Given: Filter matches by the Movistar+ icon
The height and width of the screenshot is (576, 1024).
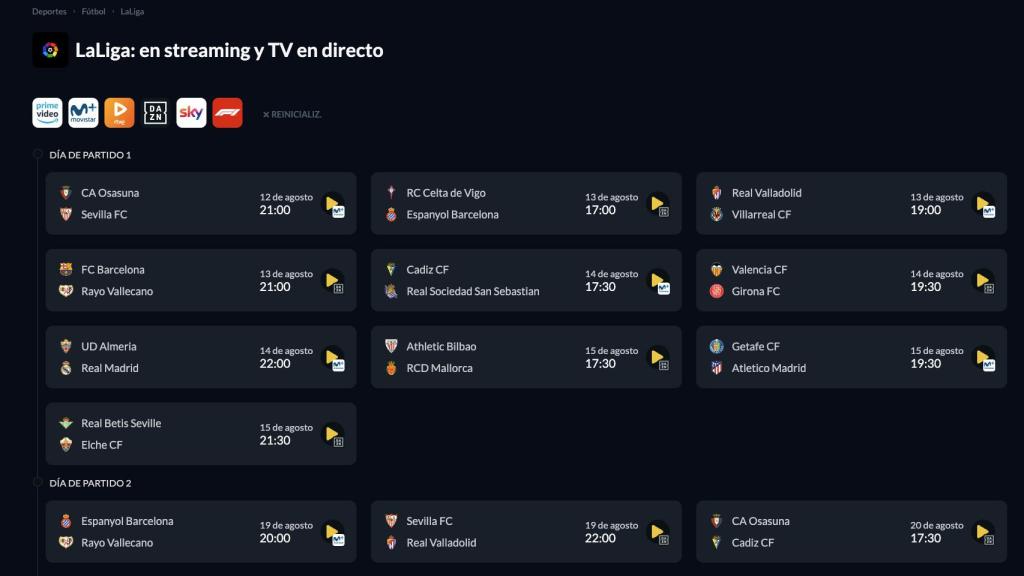Looking at the screenshot, I should tap(82, 113).
